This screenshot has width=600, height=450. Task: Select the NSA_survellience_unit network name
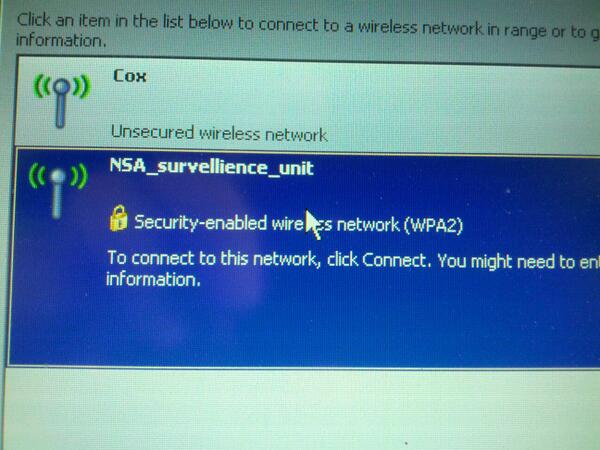212,167
